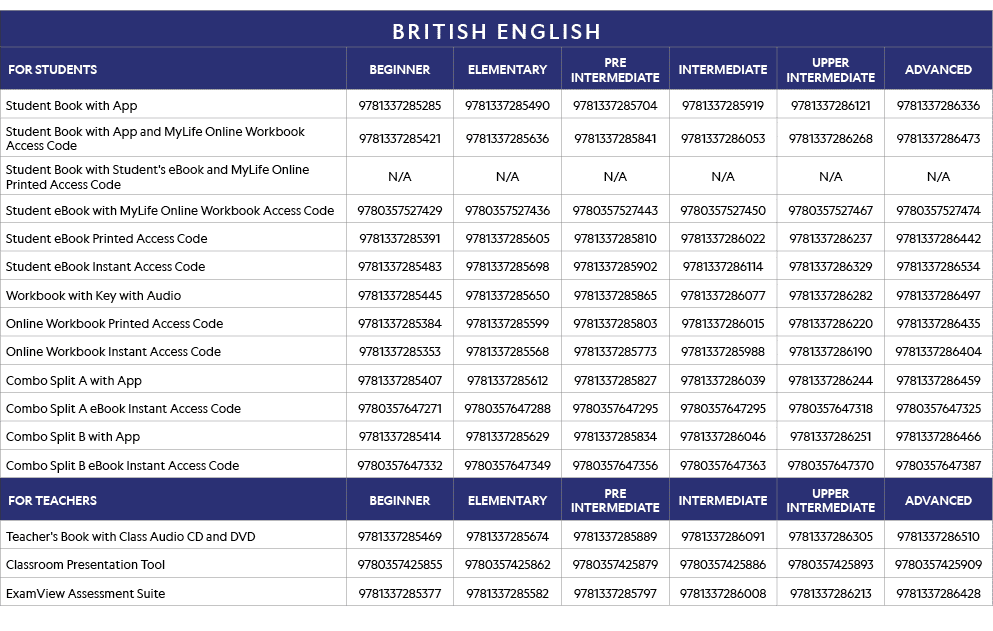This screenshot has height=631, width=993.
Task: Select the Classroom Presentation Tool row label
Action: 85,565
